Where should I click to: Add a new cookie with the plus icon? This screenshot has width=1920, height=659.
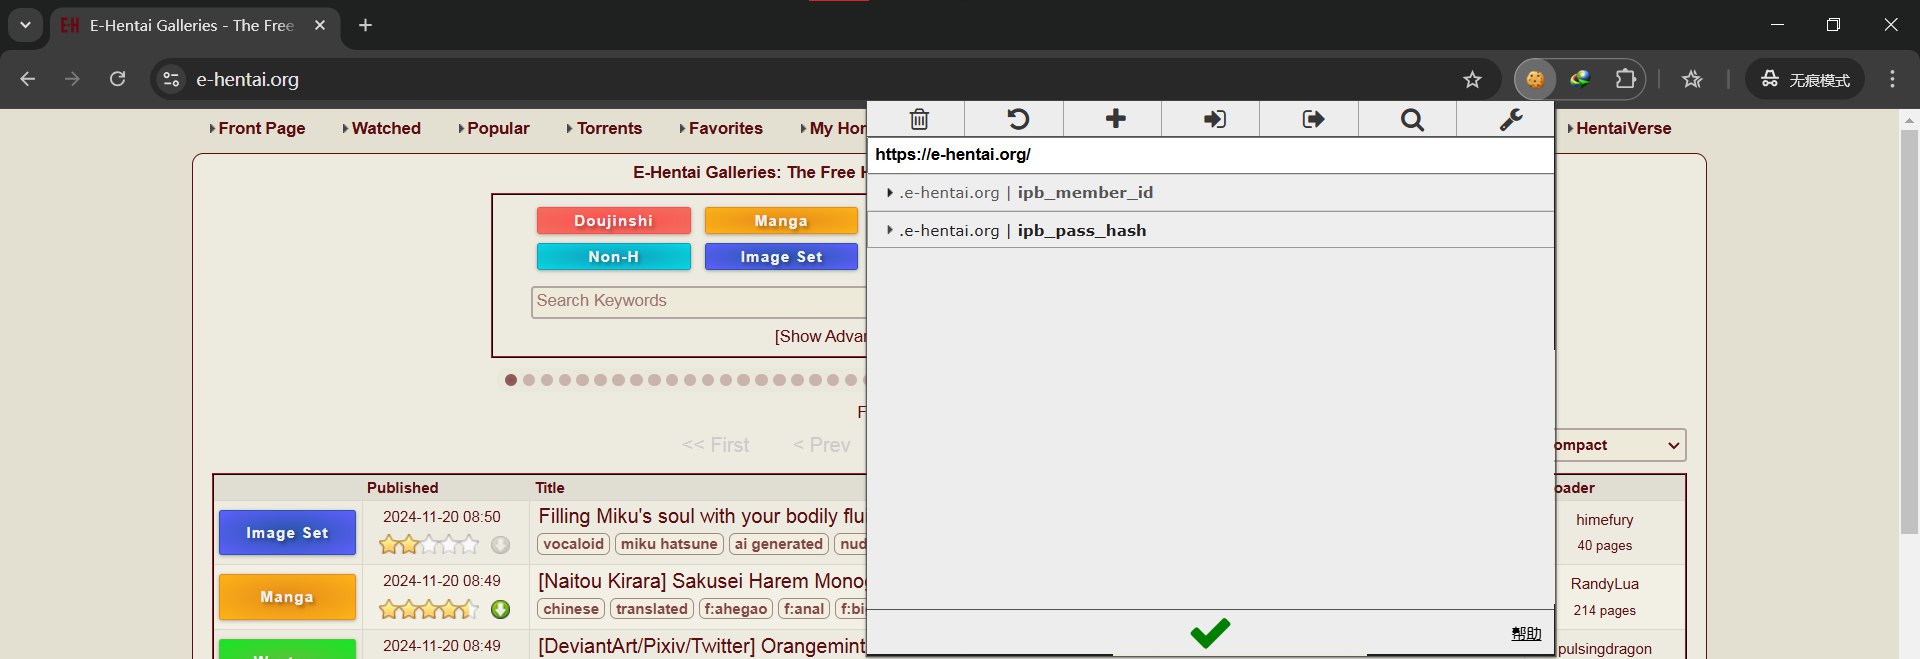1115,119
